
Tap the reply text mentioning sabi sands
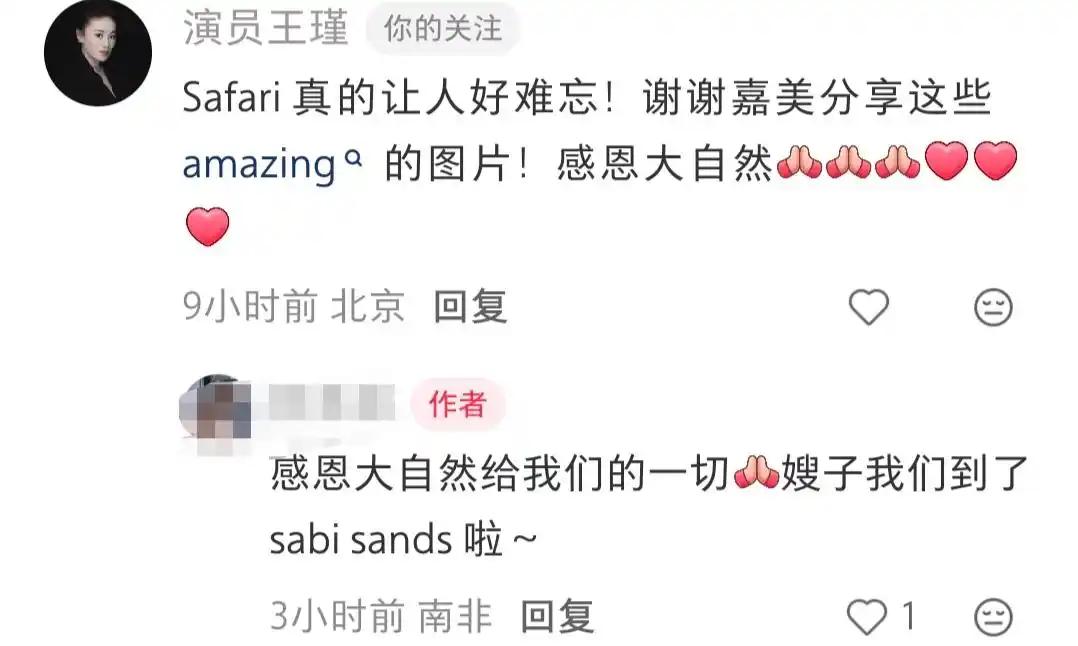(x=648, y=506)
